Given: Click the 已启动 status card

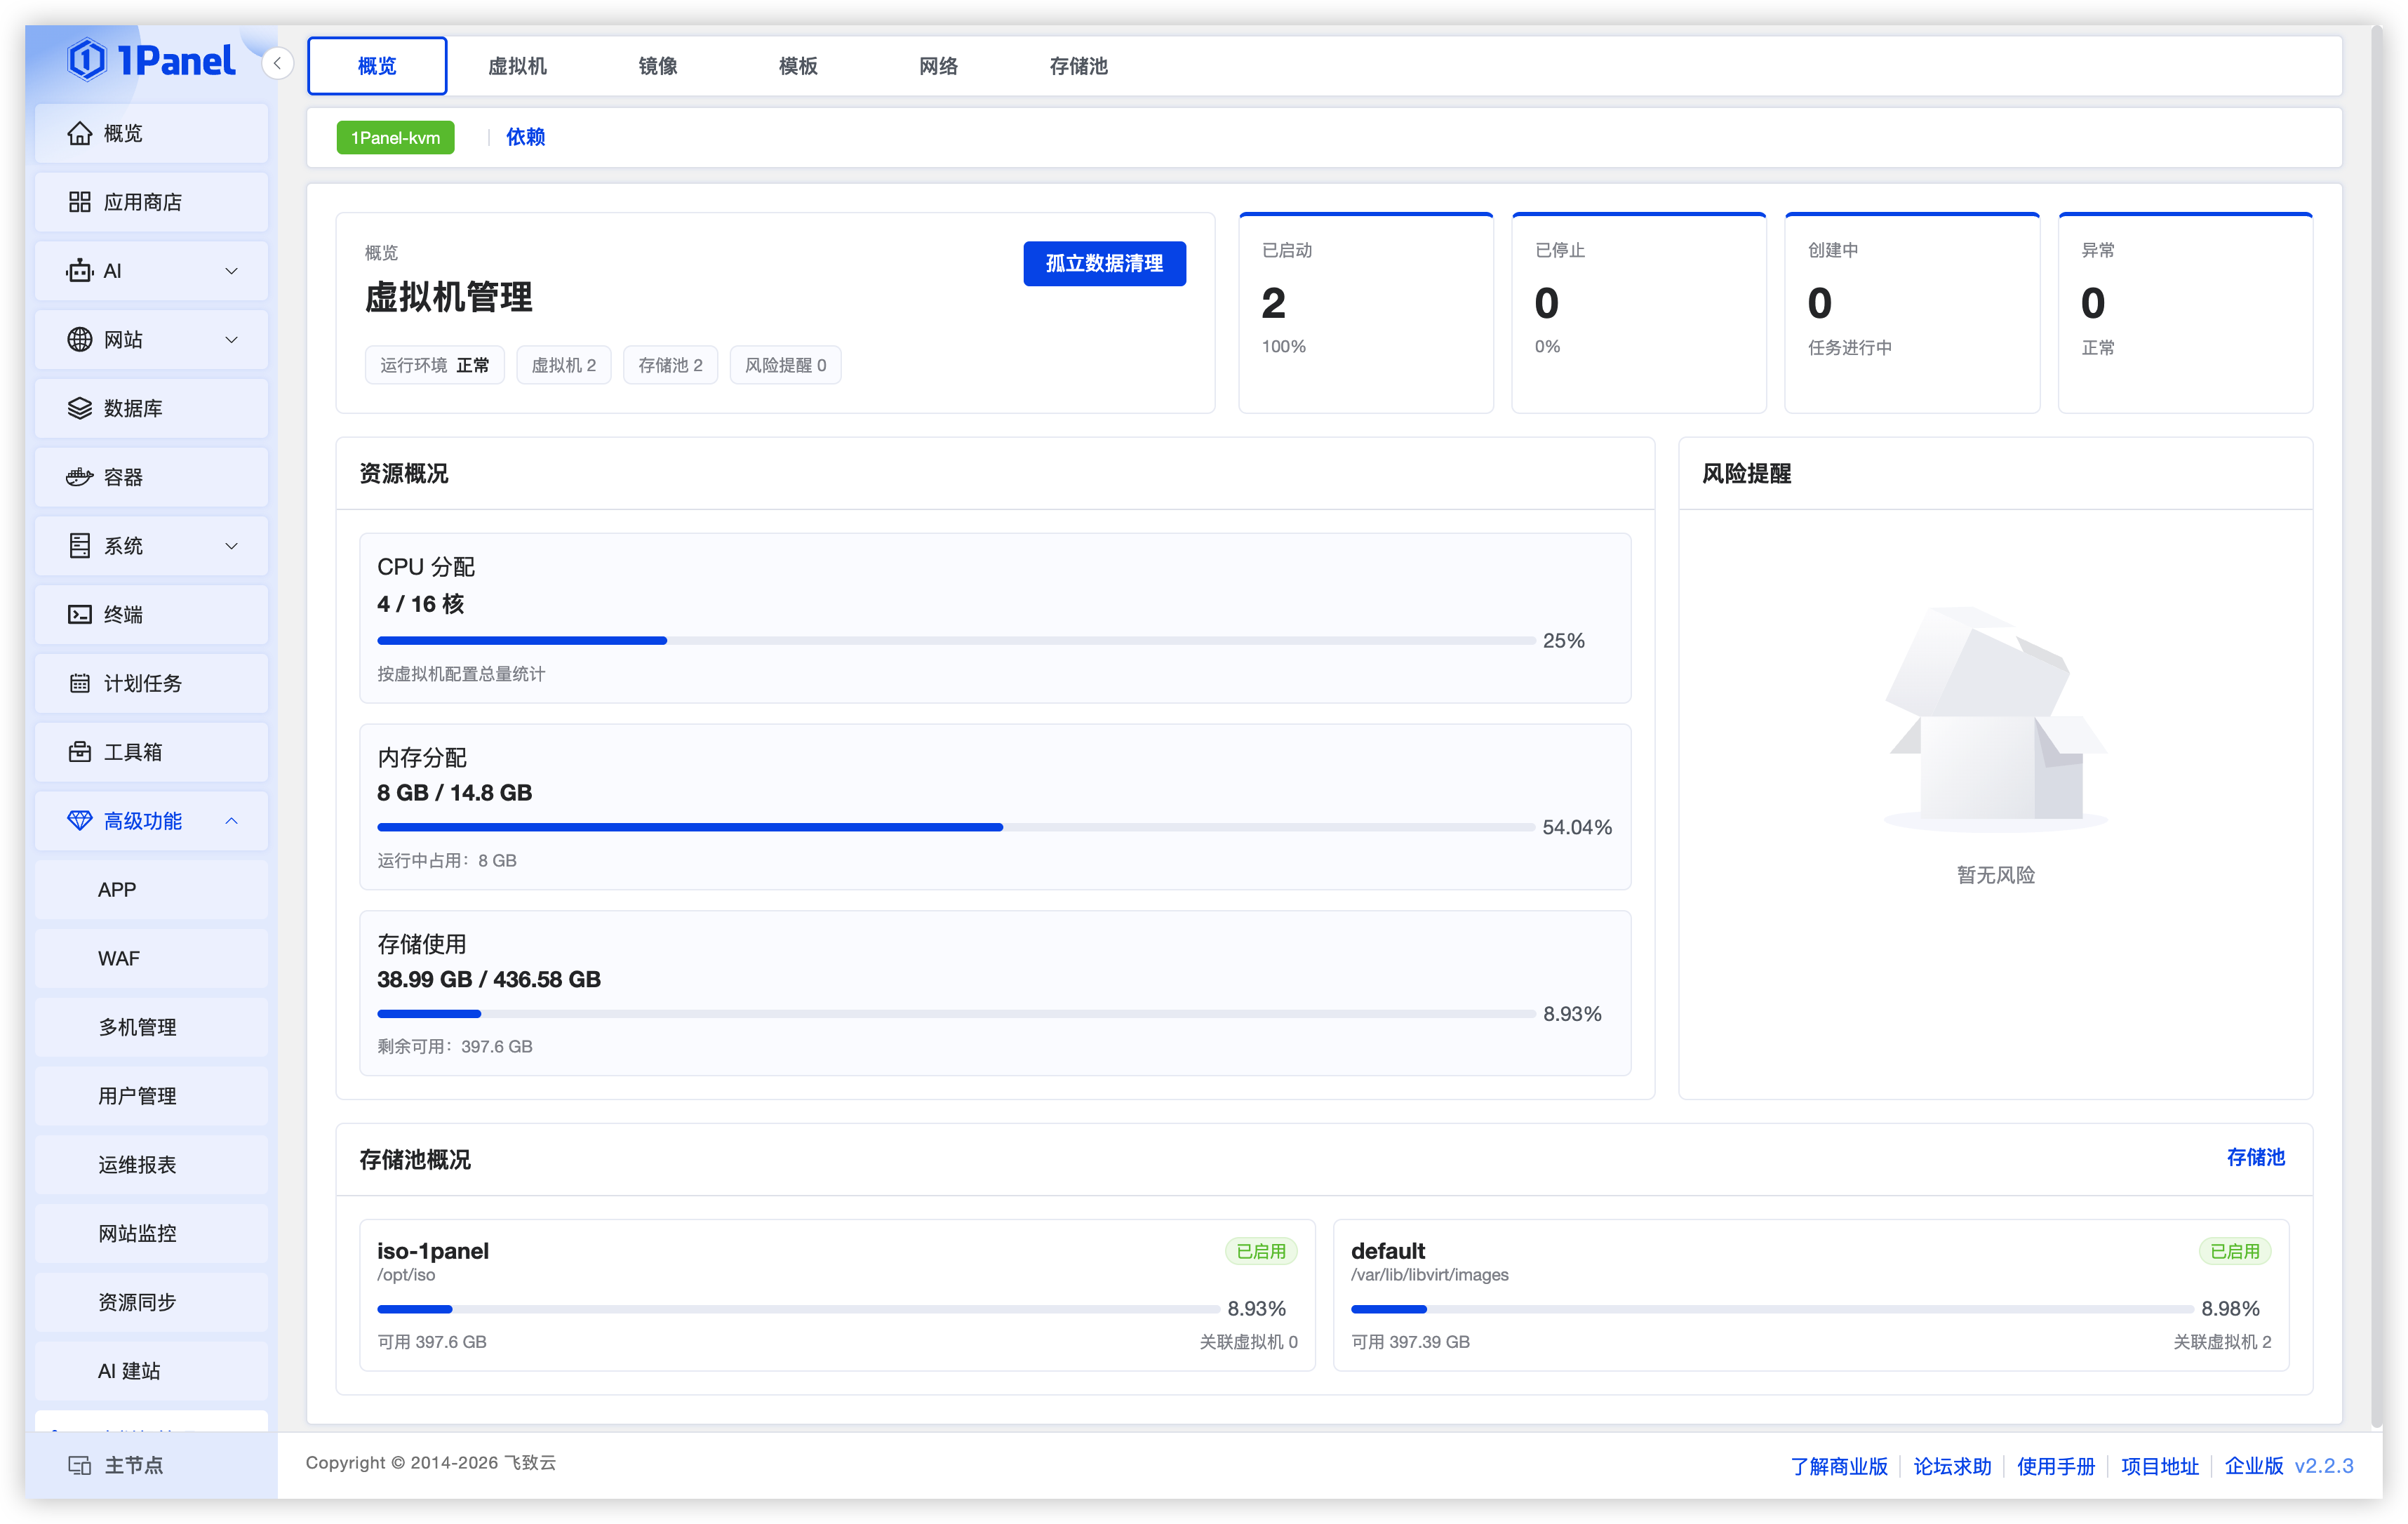Looking at the screenshot, I should pyautogui.click(x=1366, y=312).
